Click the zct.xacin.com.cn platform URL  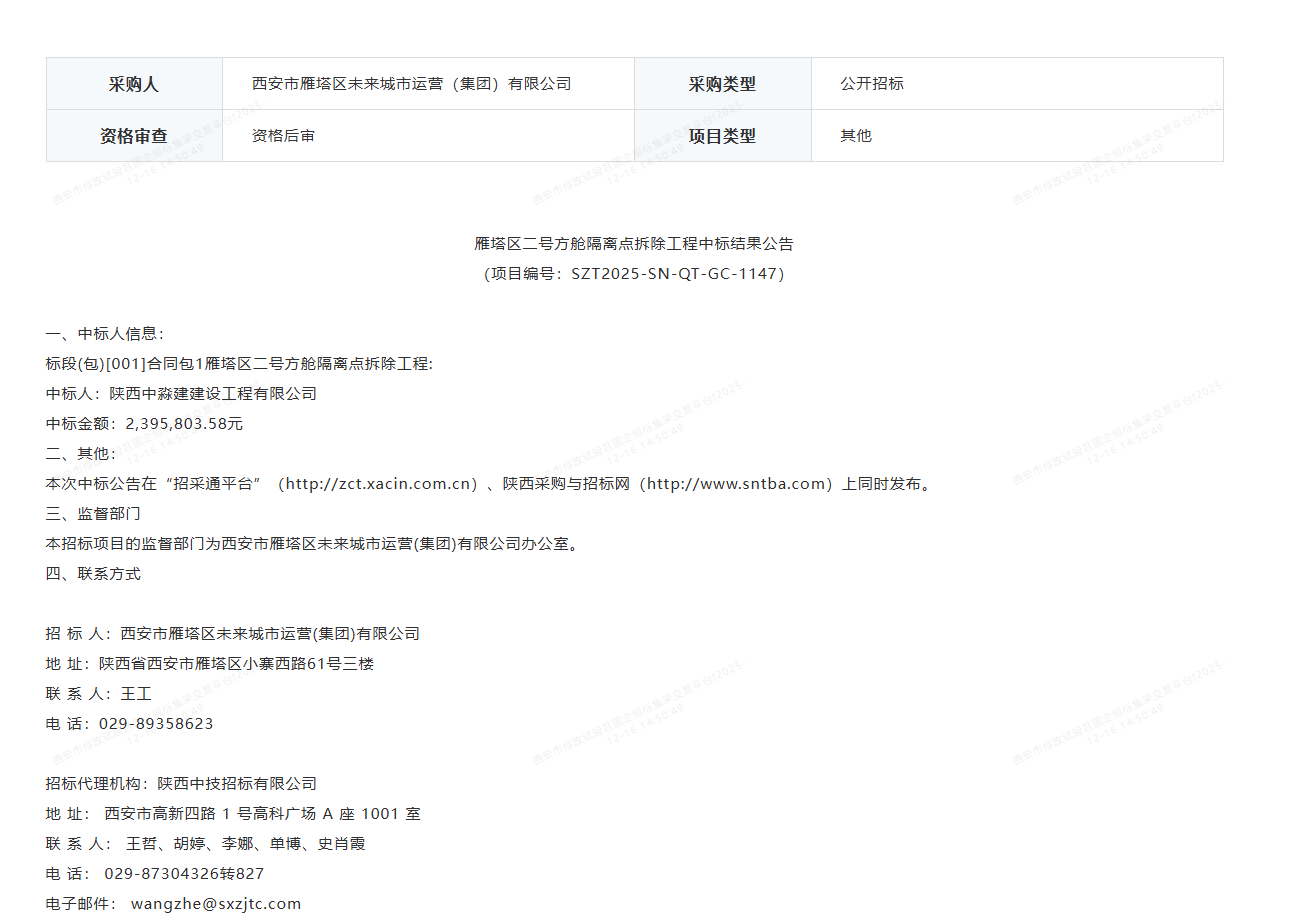point(379,484)
